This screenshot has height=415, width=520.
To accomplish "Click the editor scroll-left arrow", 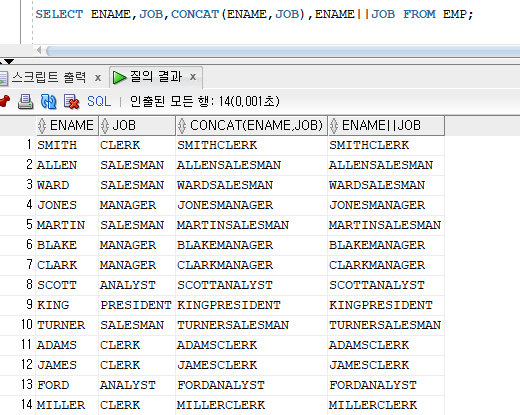I will [39, 51].
